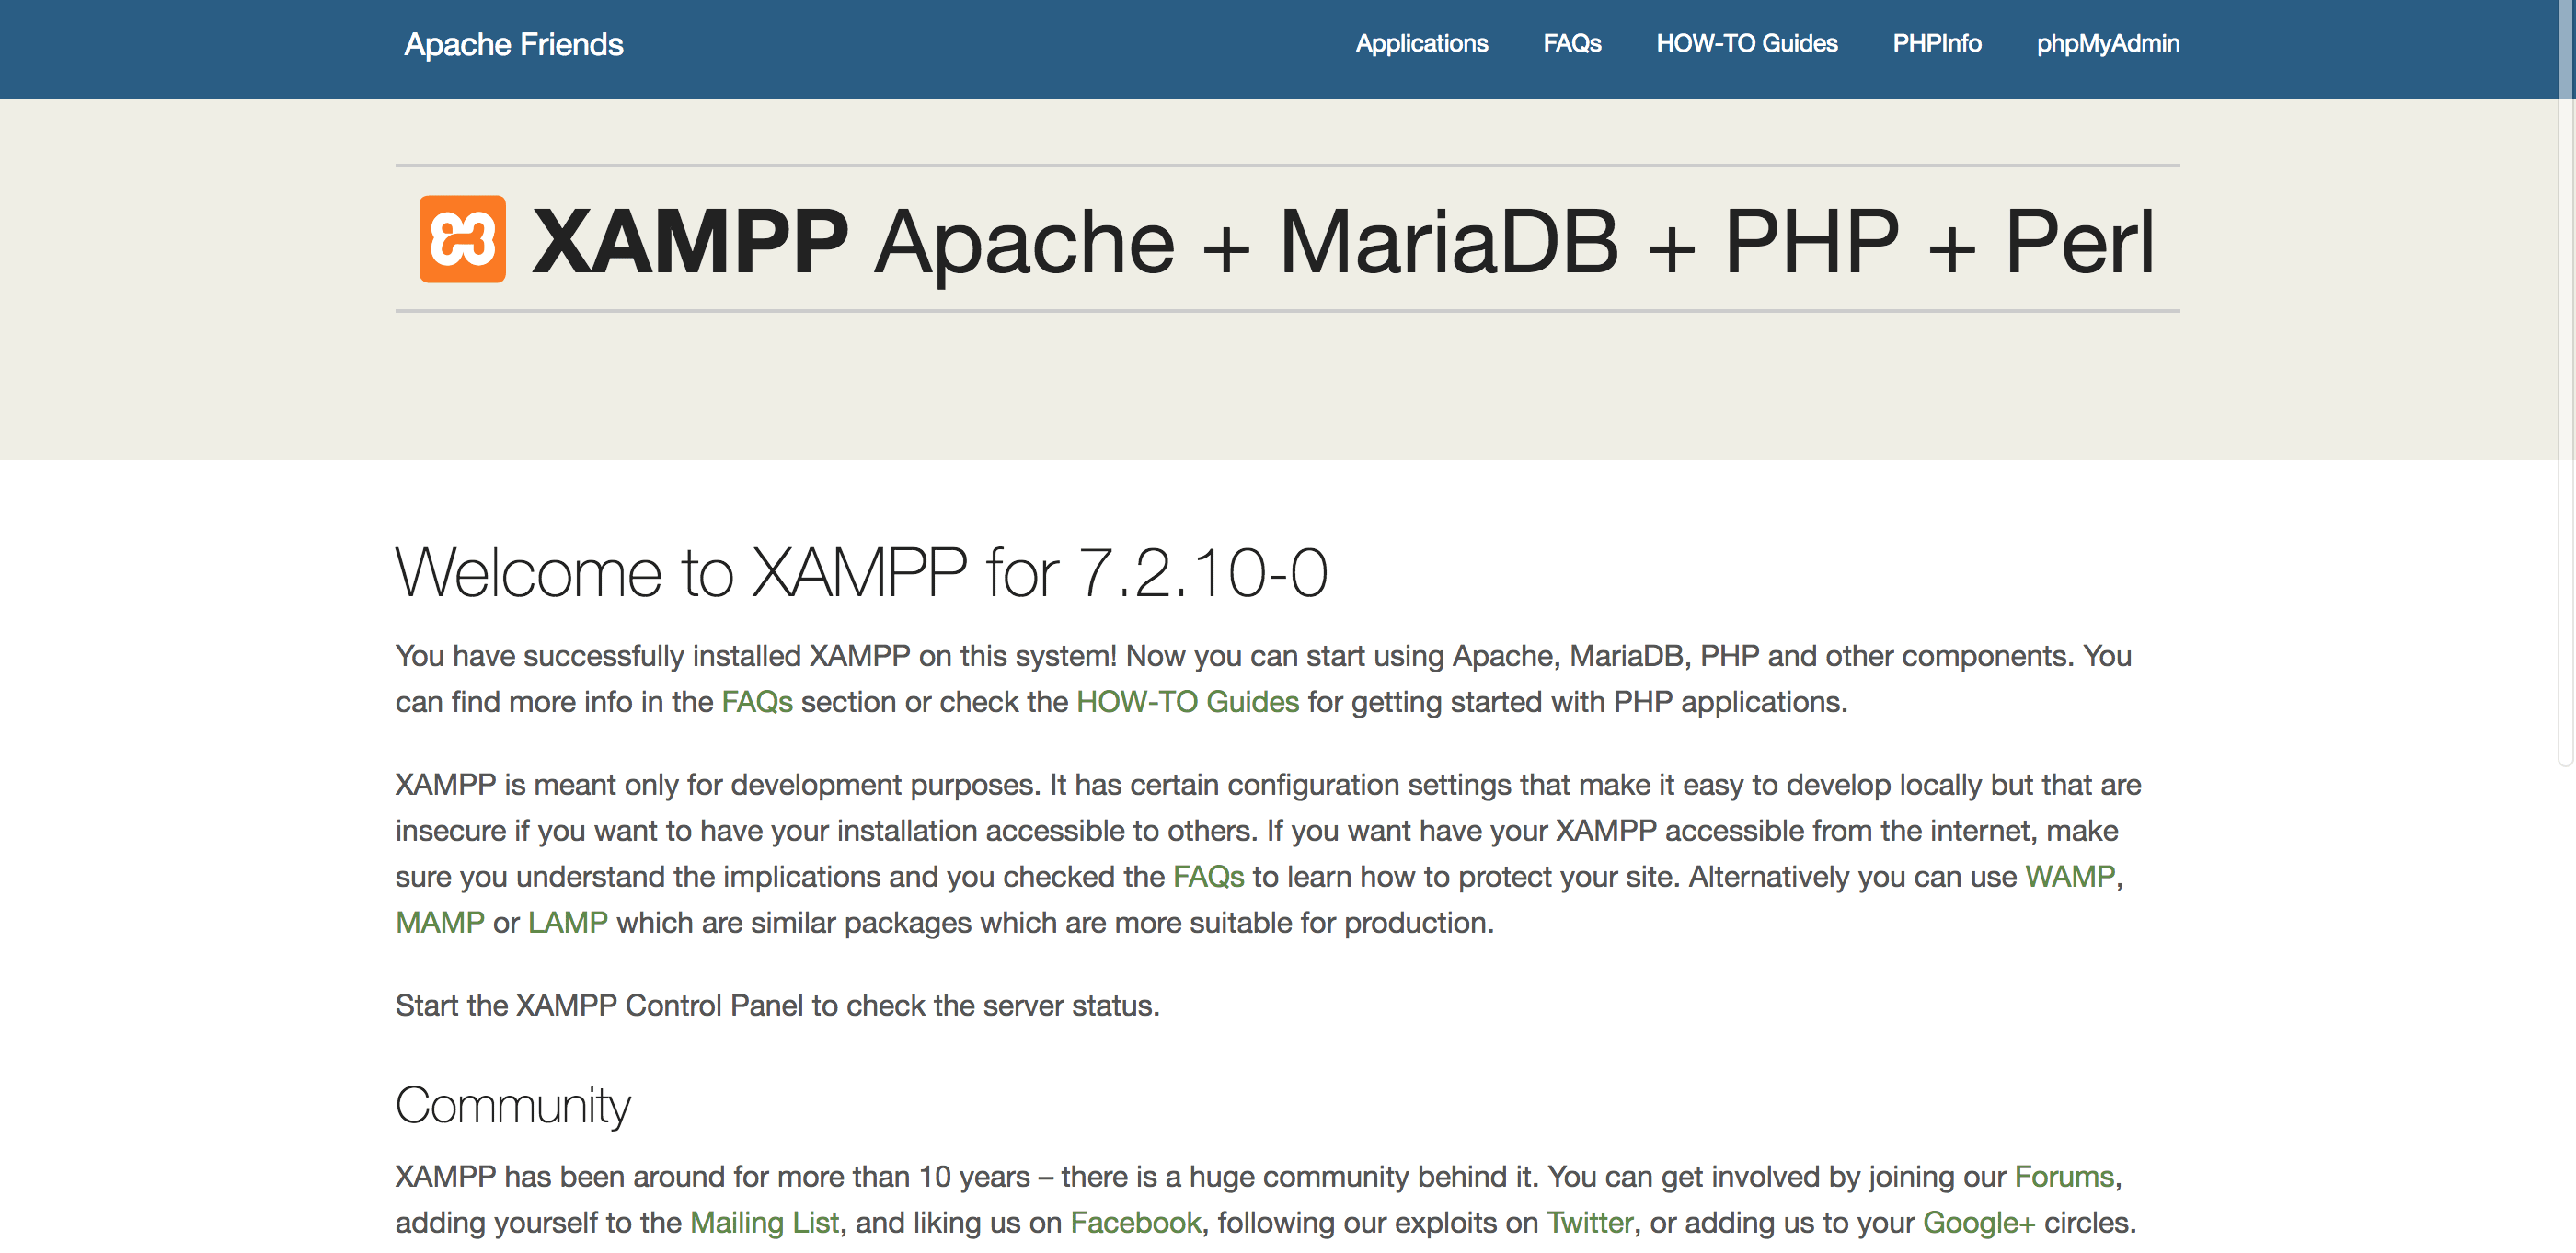Click the HOW-TO Guides navigation link
The image size is (2576, 1253).
(1746, 44)
